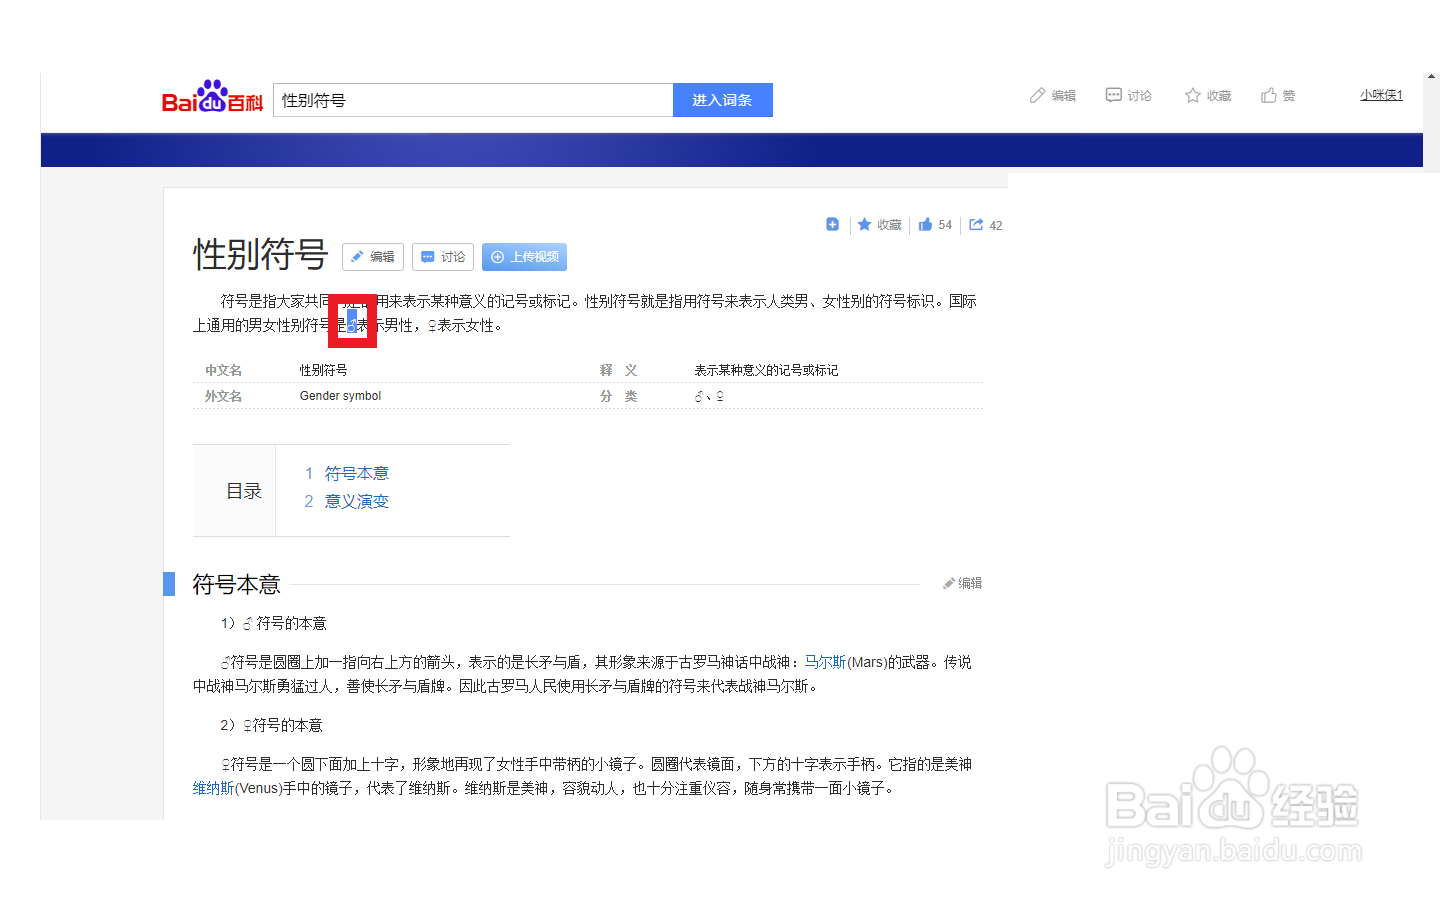Follow the 马尔斯 hyperlink in the article
The height and width of the screenshot is (900, 1440).
click(822, 662)
